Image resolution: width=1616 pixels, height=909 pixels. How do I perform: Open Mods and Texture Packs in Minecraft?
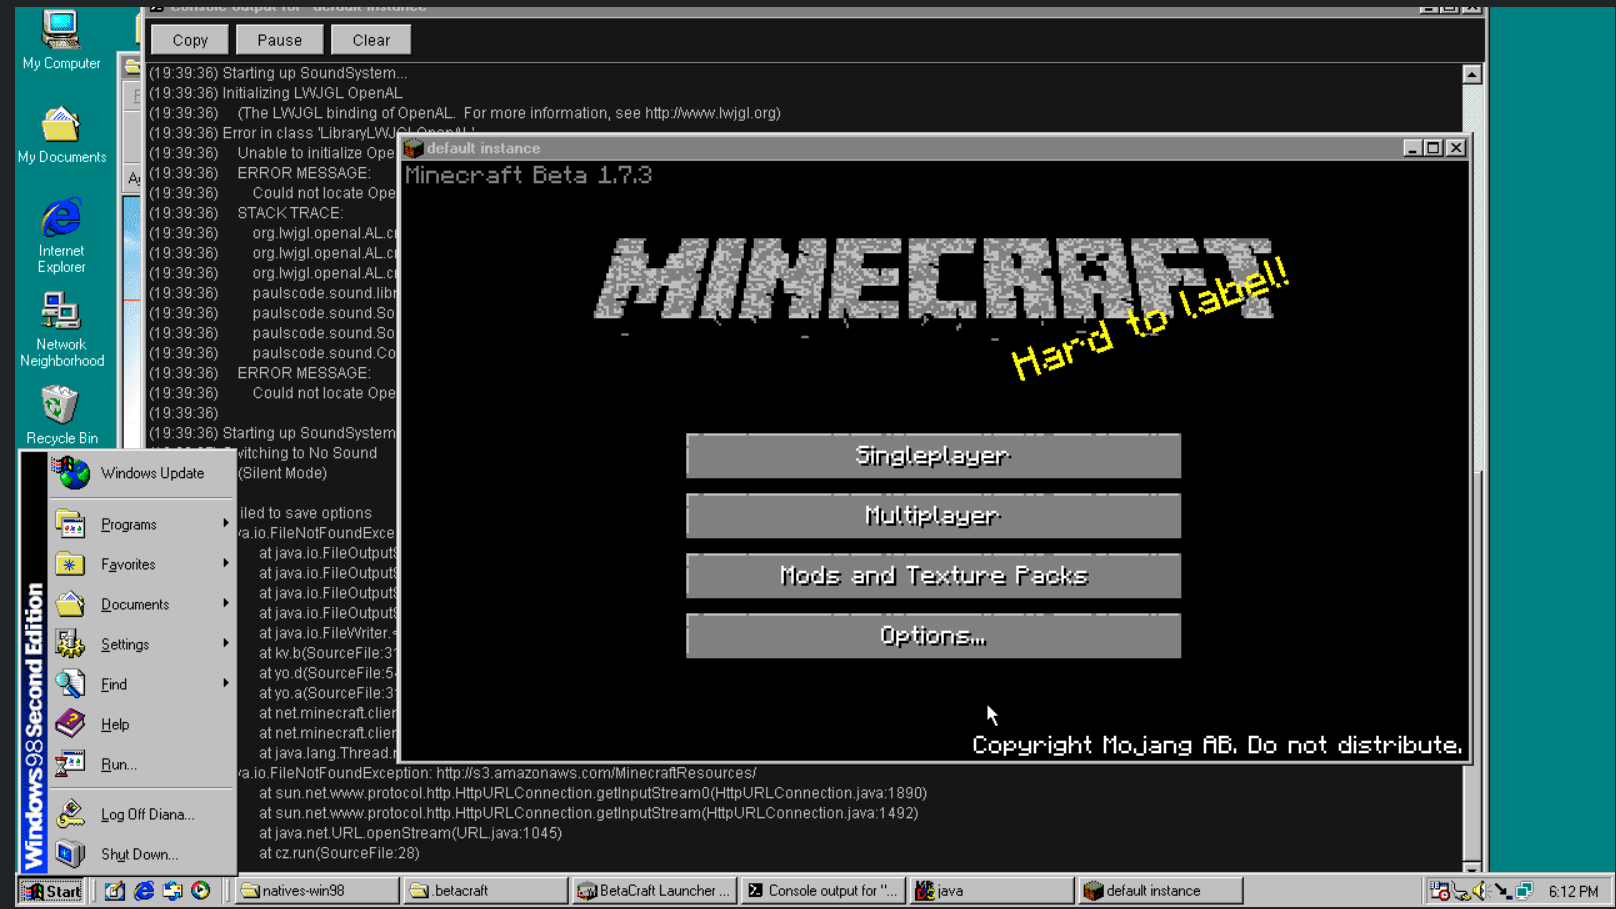(933, 576)
